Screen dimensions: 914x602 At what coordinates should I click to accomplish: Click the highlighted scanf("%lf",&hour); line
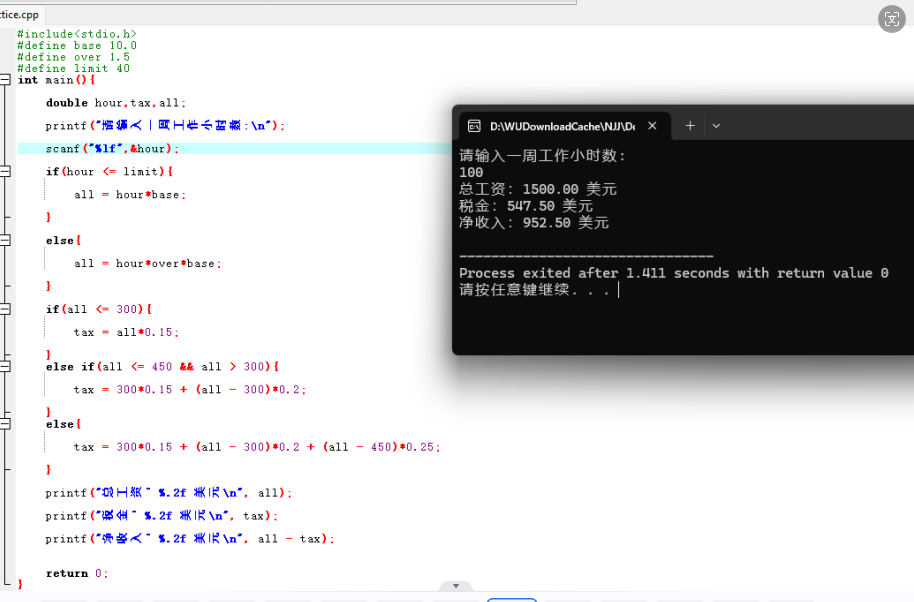[x=112, y=149]
